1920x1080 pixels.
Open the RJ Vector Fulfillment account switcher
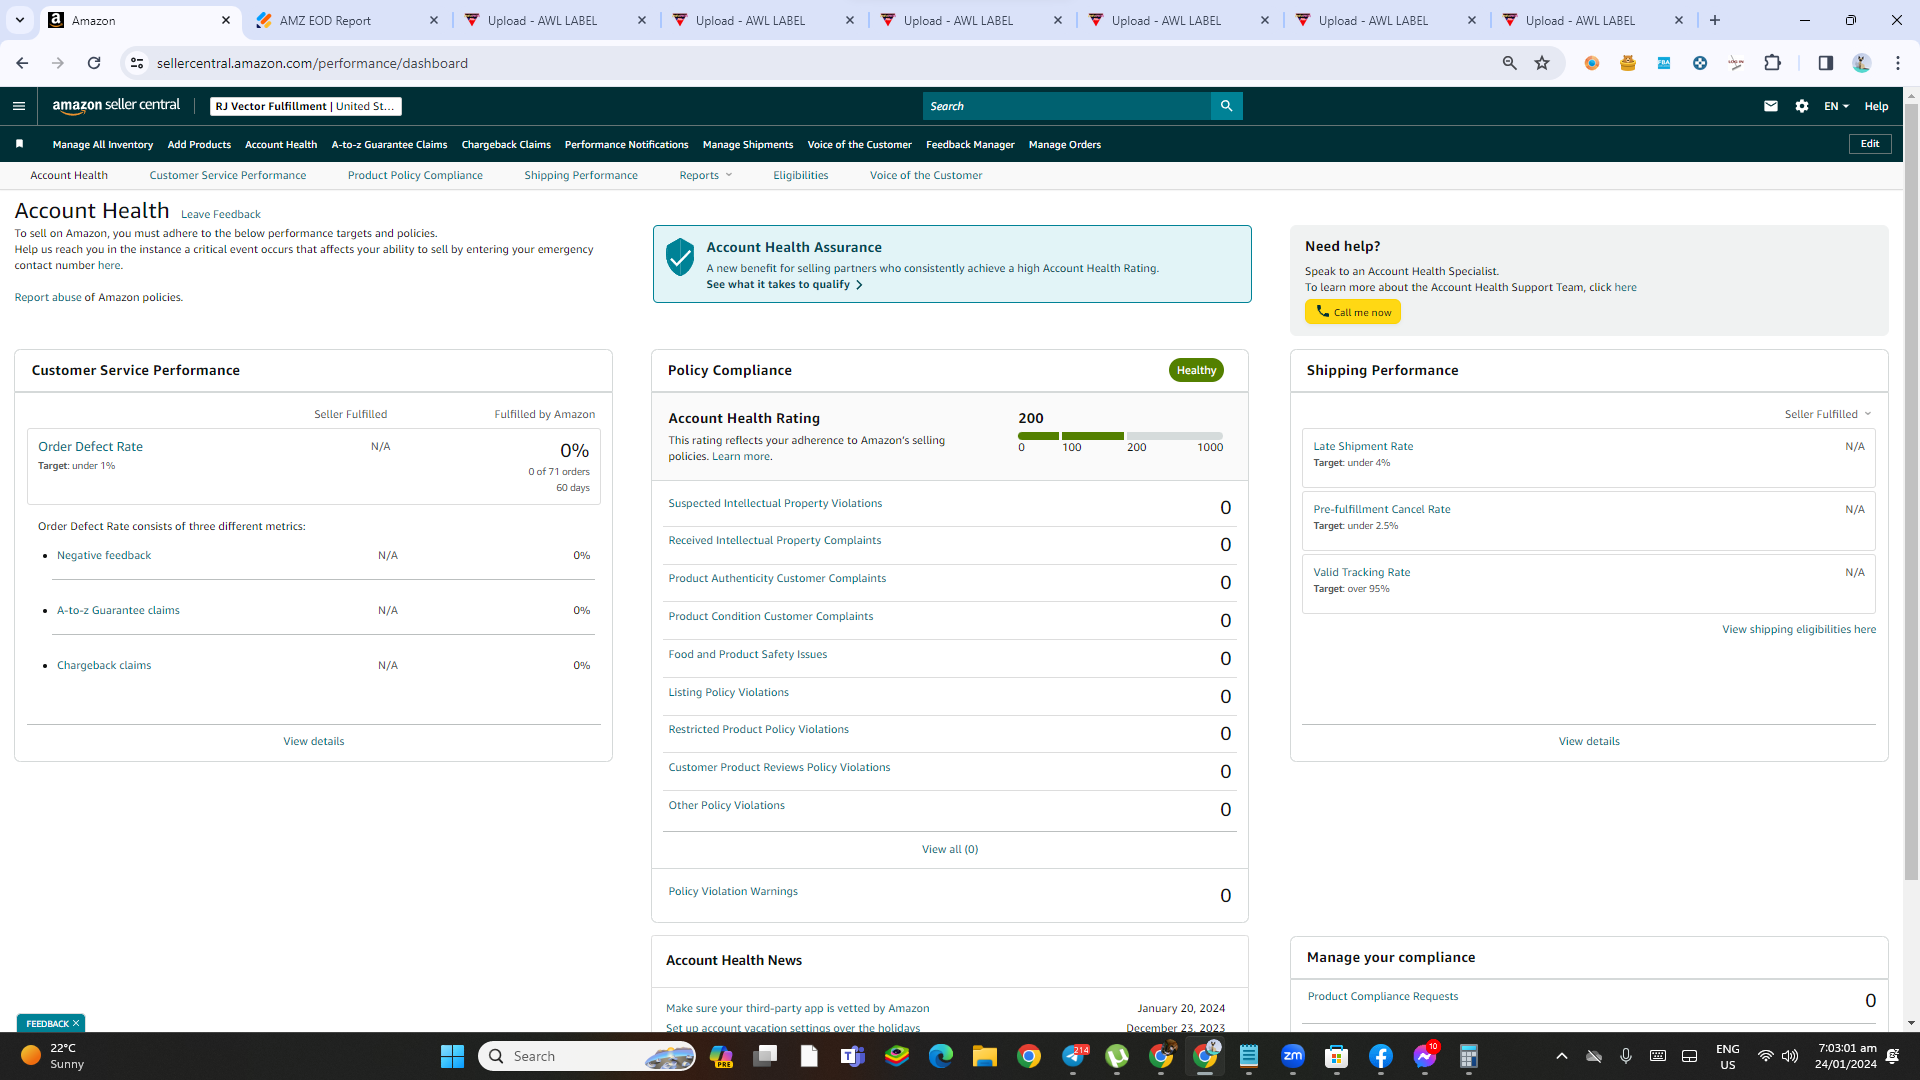click(306, 106)
